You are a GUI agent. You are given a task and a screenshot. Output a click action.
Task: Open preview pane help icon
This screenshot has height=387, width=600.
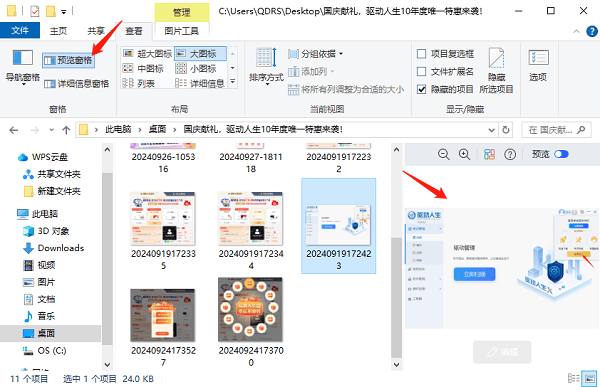click(510, 154)
